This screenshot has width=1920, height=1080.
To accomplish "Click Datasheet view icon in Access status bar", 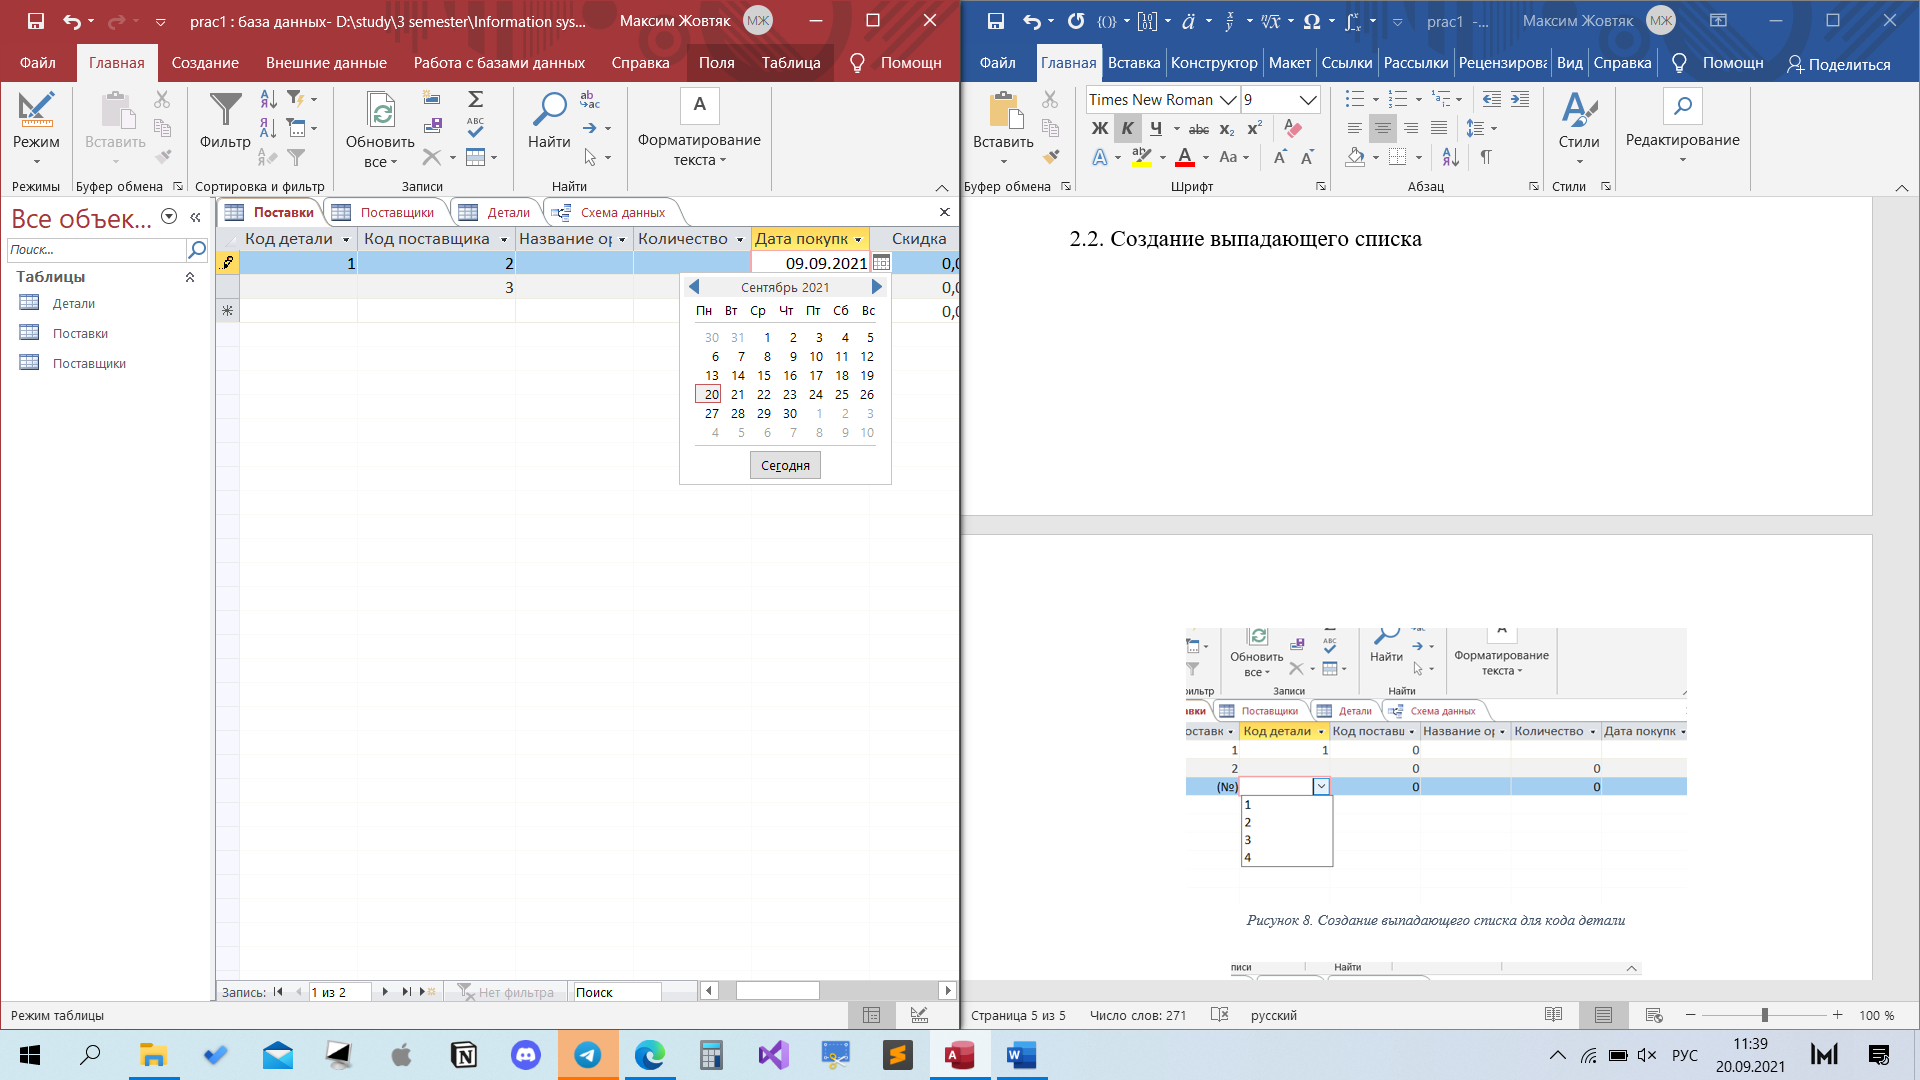I will [872, 1015].
